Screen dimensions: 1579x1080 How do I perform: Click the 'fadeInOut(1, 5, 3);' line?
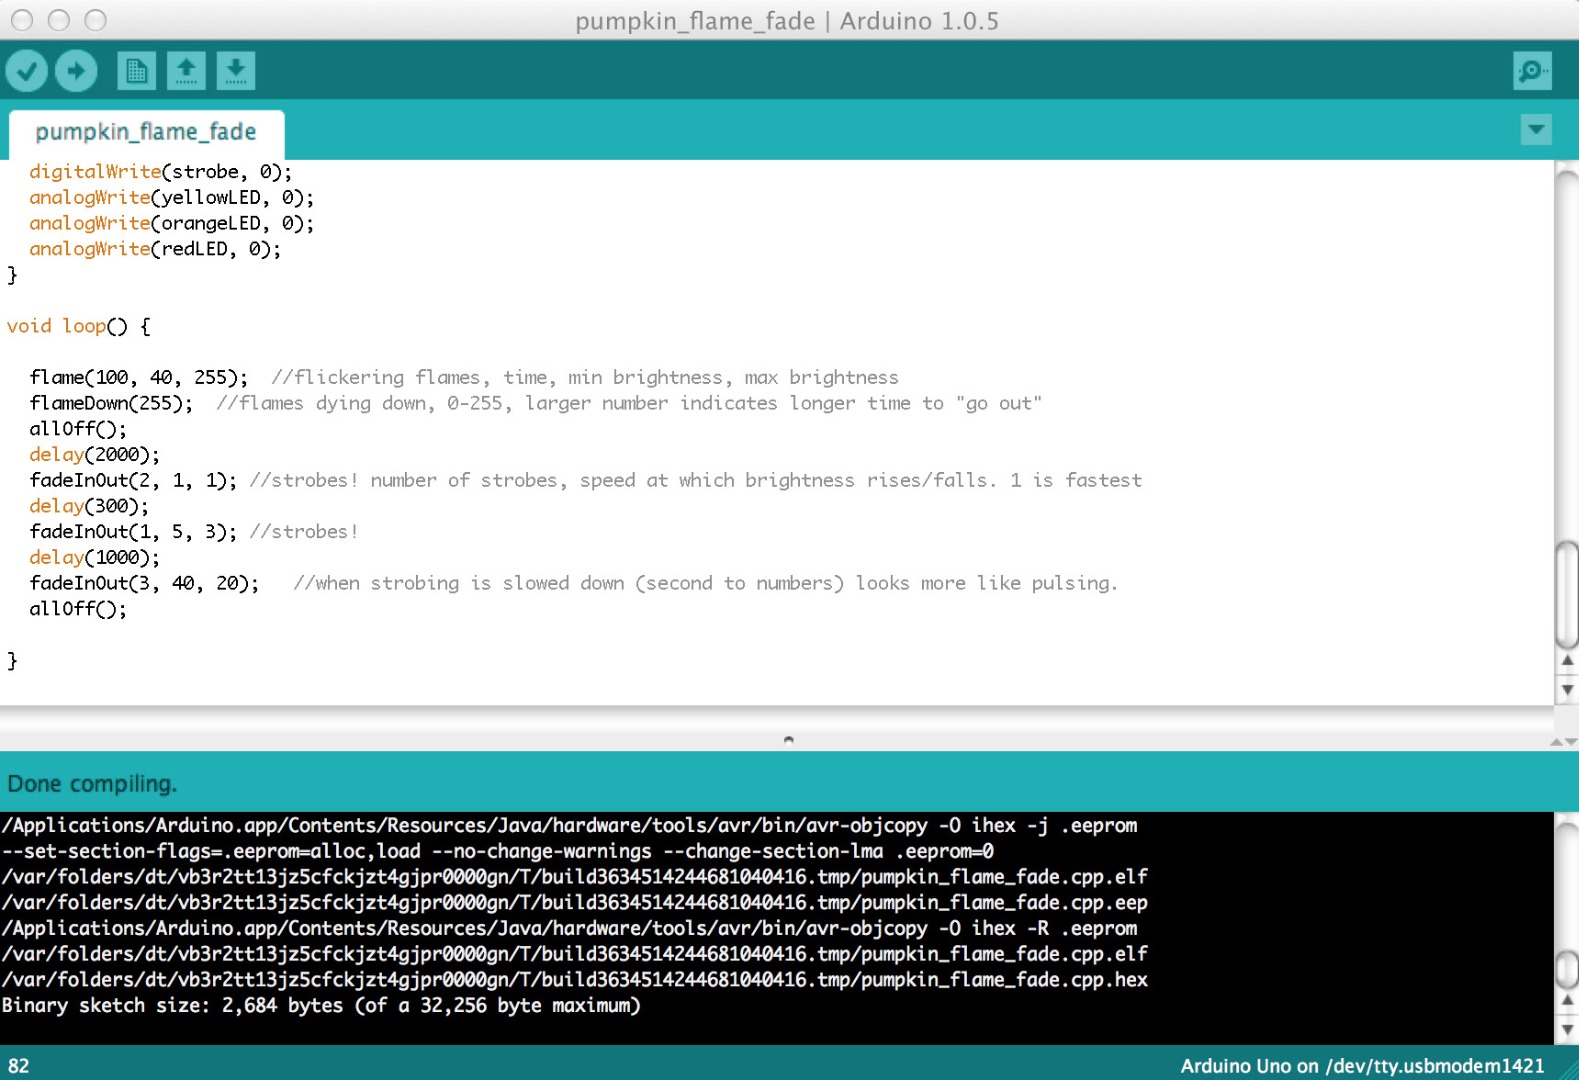pyautogui.click(x=133, y=532)
